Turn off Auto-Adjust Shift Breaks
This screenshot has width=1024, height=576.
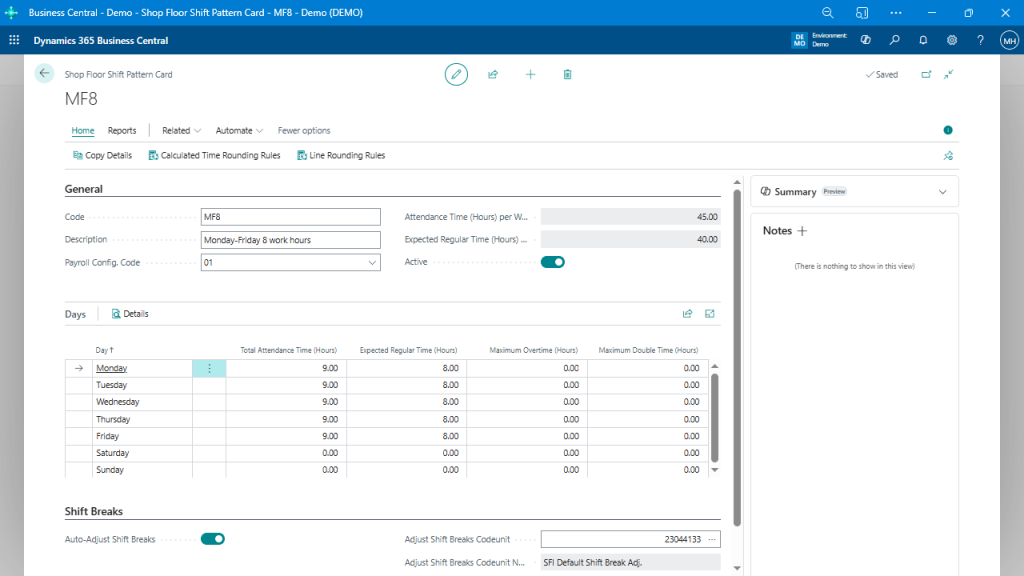pos(211,538)
